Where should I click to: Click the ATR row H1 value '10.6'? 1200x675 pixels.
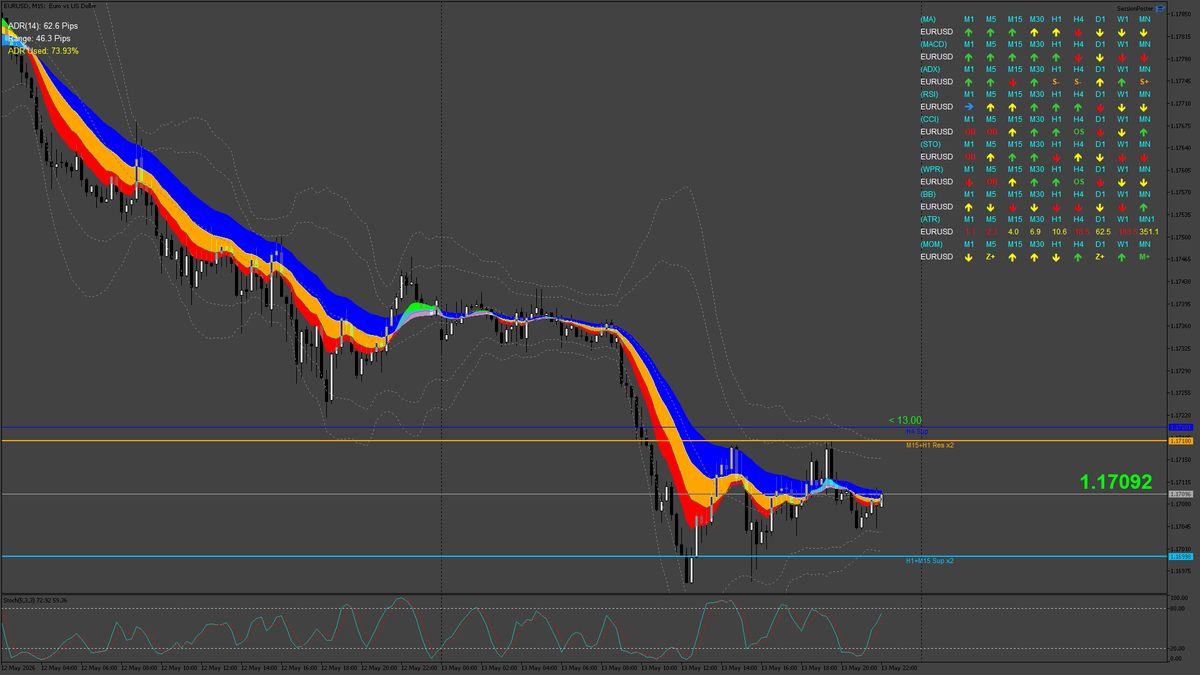pos(1059,231)
